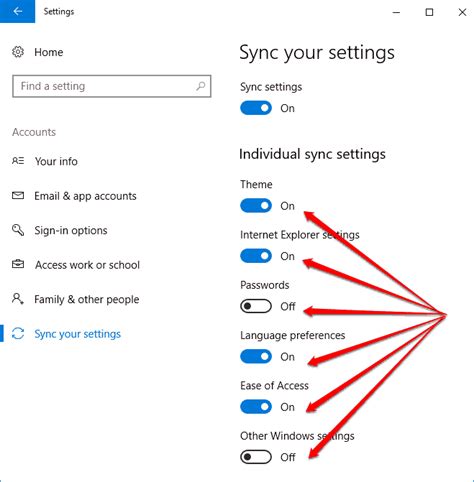474x482 pixels.
Task: Click the Sign-in options key icon
Action: pos(18,230)
